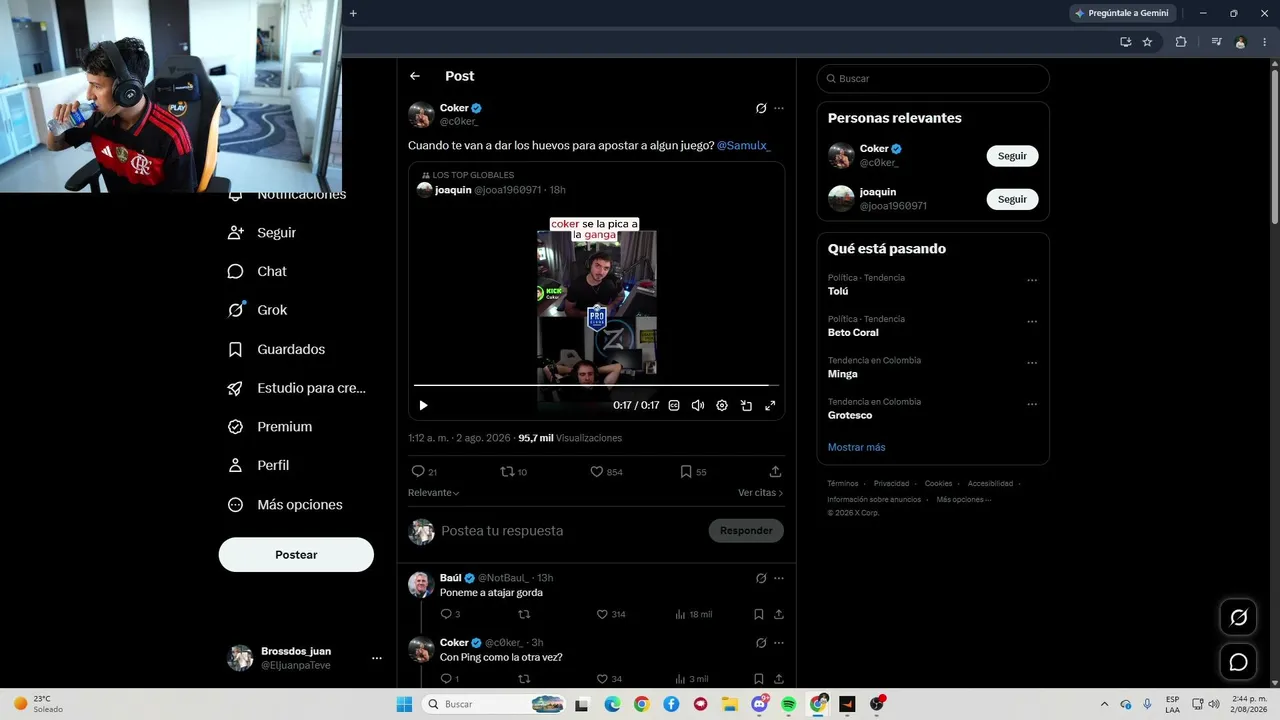This screenshot has width=1280, height=720.
Task: Mute the video volume
Action: tap(698, 405)
